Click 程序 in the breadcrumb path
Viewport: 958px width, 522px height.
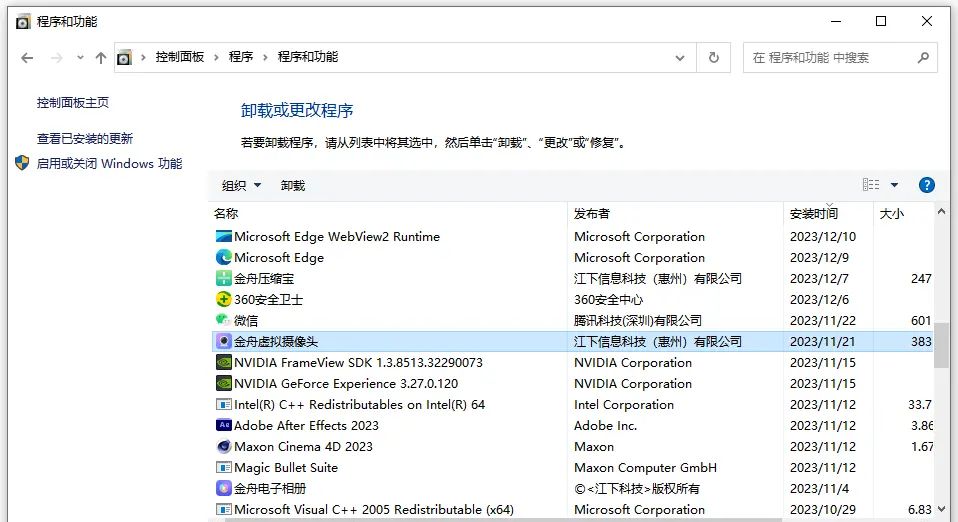[241, 57]
